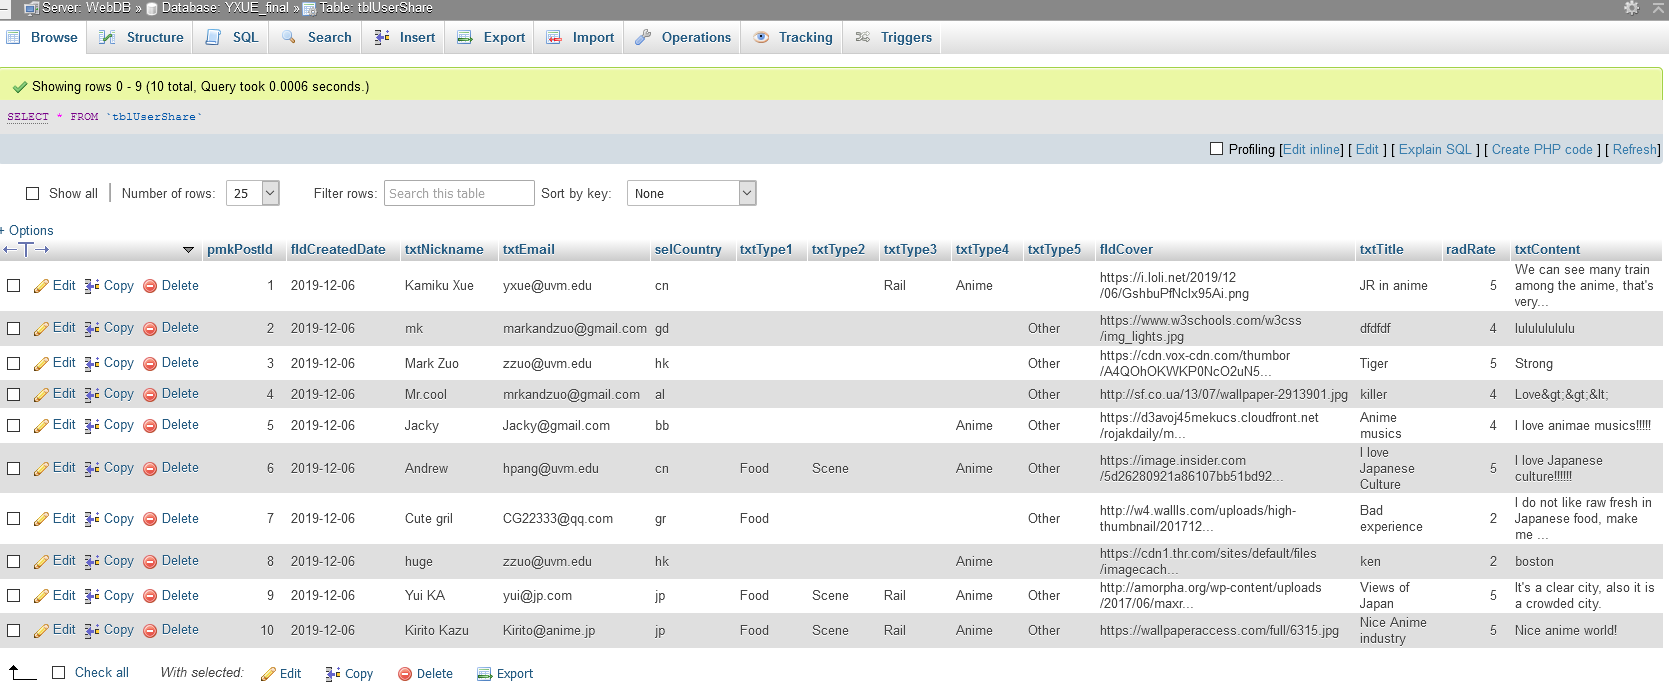1669x689 pixels.
Task: Click the pencil Edit icon for Kirito Kazu row
Action: (x=41, y=630)
